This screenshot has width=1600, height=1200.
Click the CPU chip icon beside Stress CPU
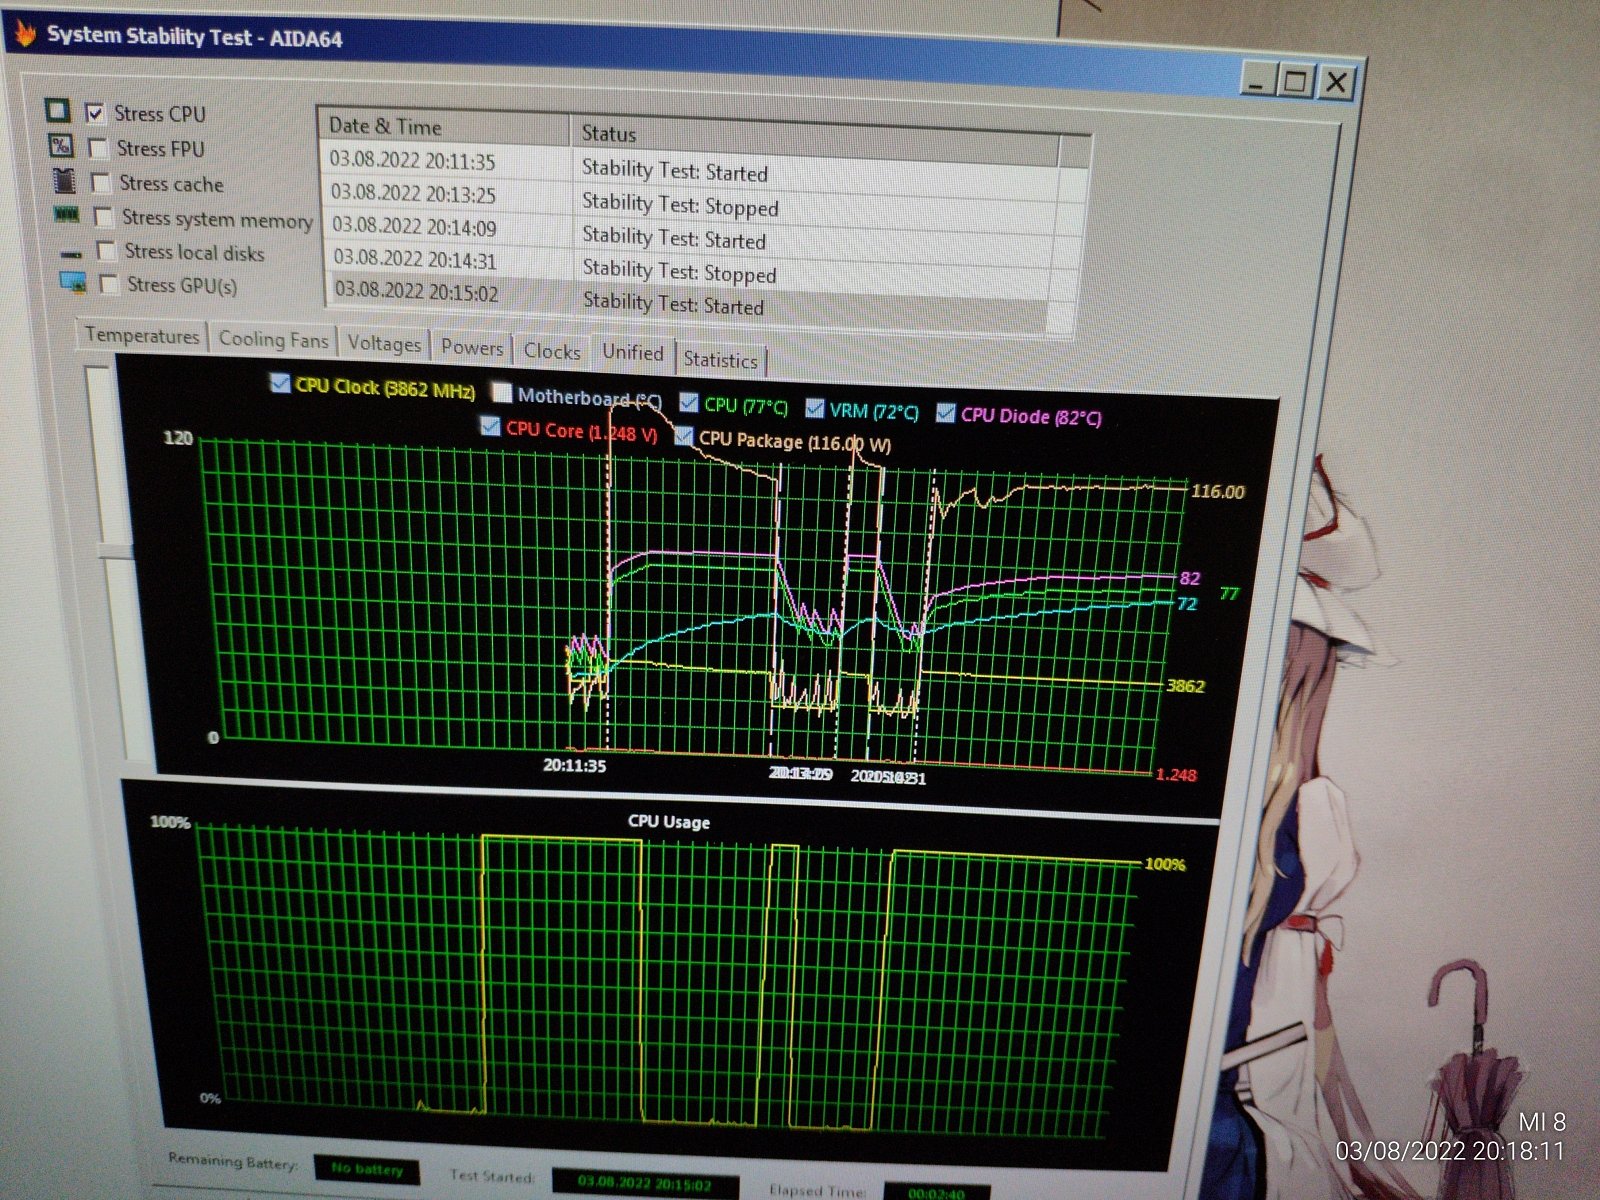pos(58,110)
